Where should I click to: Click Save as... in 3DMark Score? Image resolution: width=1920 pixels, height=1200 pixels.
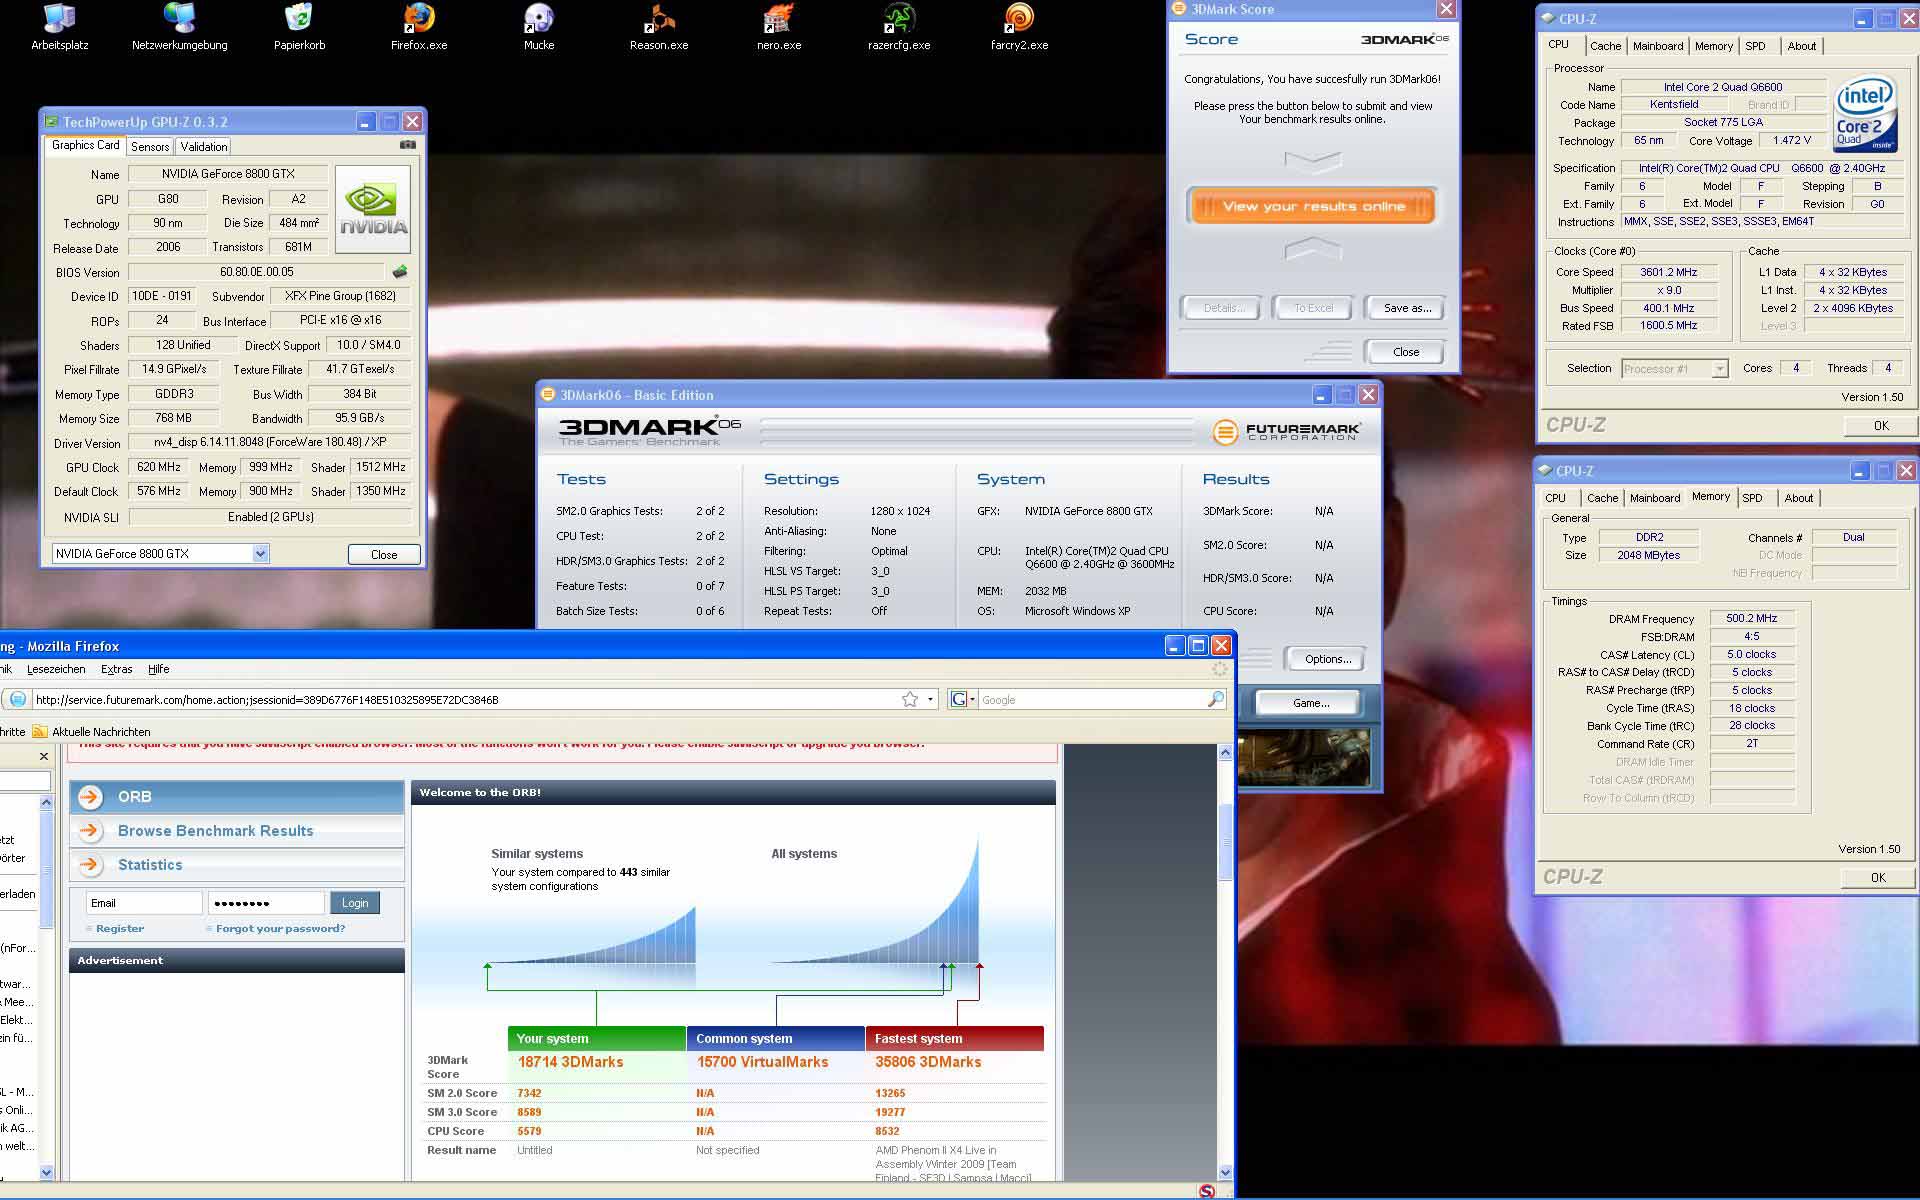coord(1407,308)
